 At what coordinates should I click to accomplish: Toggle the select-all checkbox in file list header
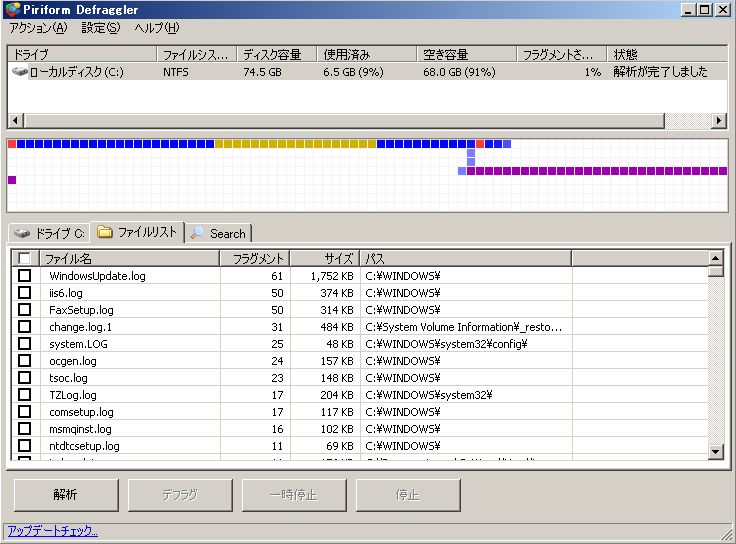click(24, 258)
